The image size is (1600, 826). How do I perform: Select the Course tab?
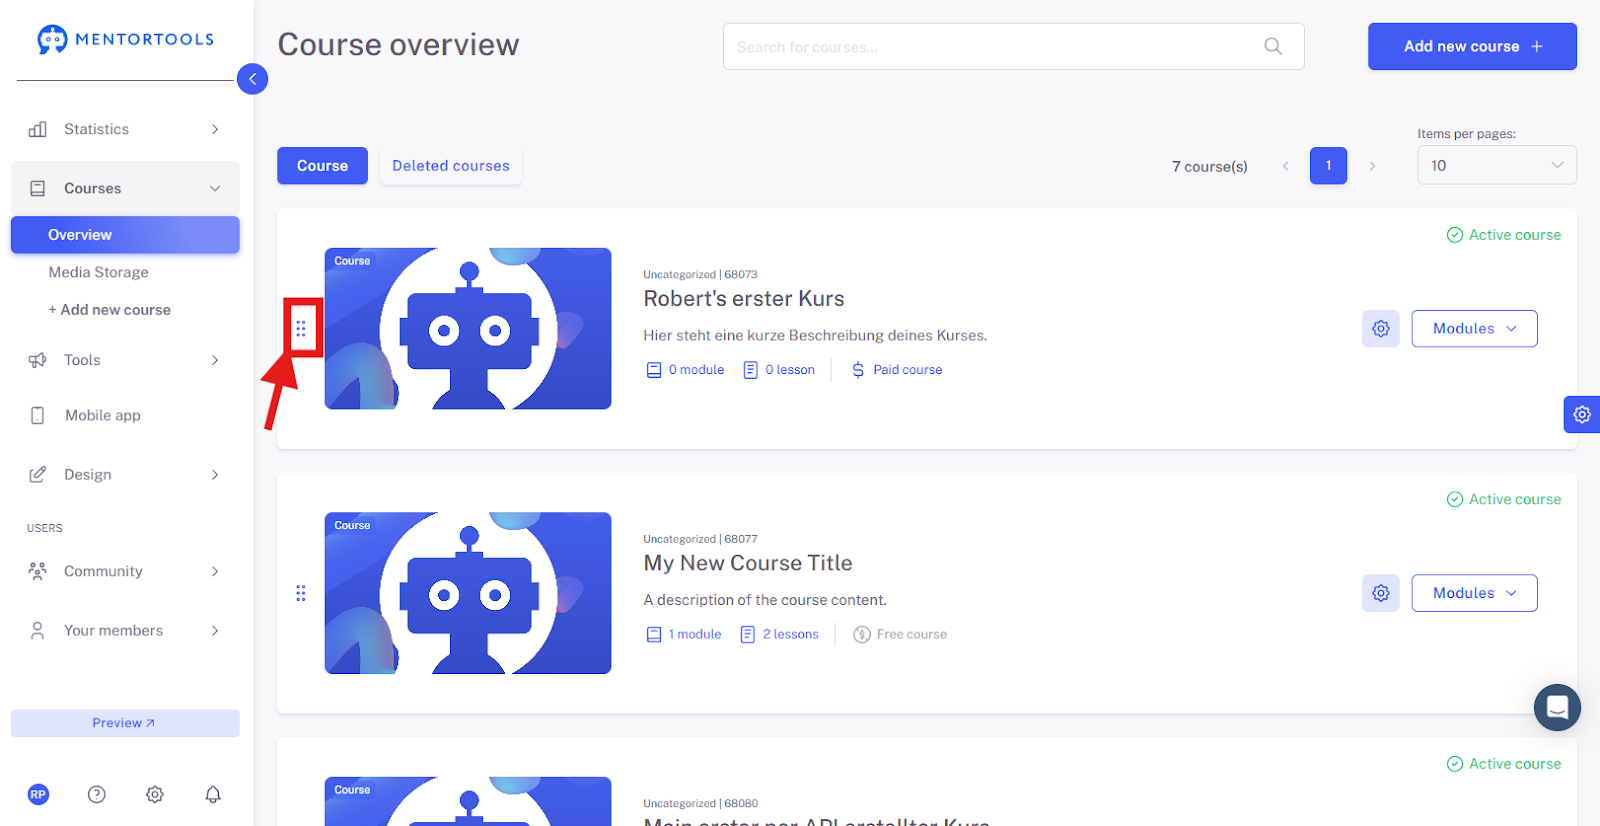pyautogui.click(x=322, y=166)
